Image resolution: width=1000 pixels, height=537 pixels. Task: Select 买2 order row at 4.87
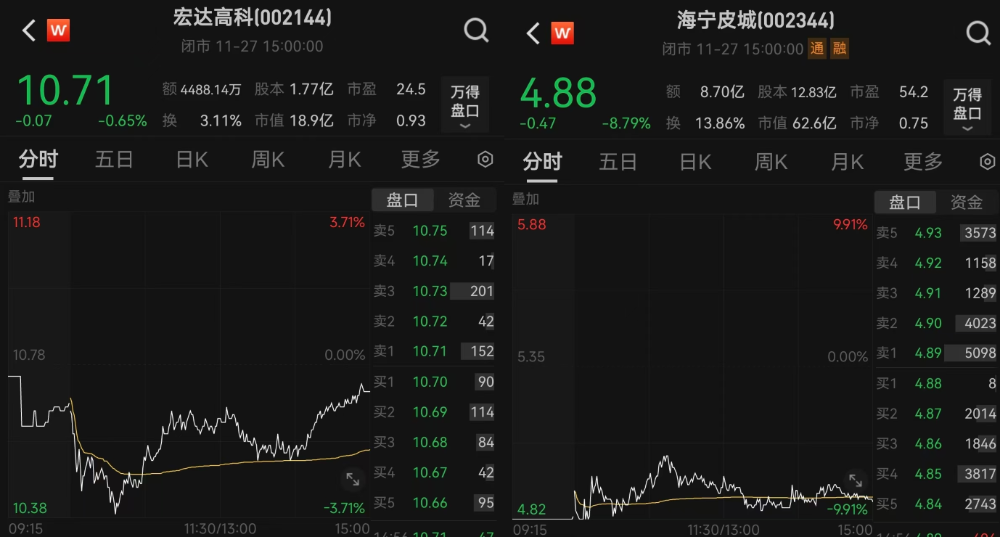[936, 414]
